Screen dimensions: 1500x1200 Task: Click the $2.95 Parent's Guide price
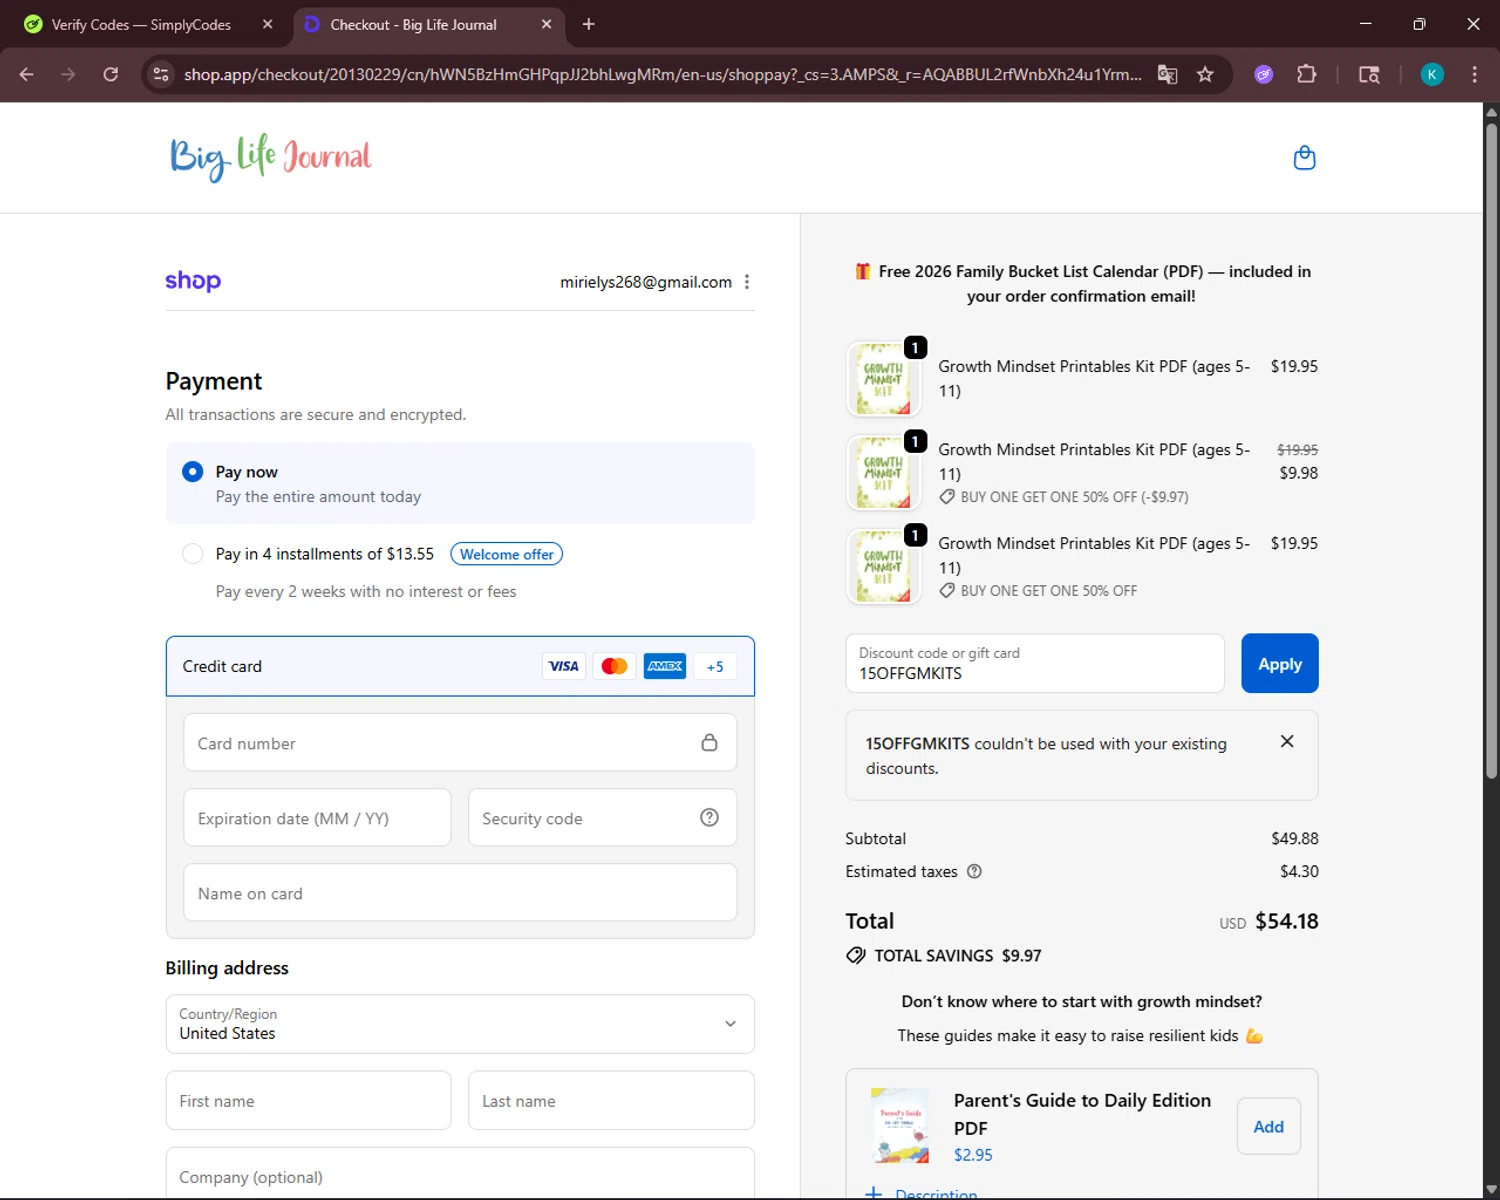click(x=973, y=1155)
